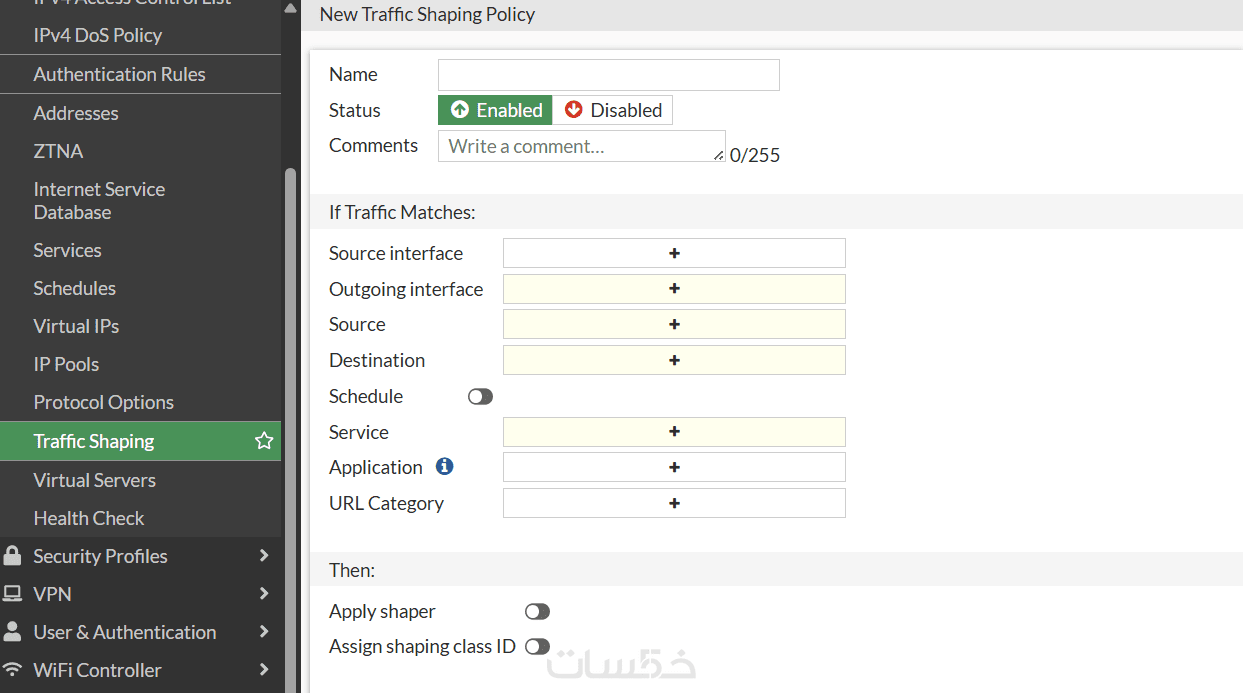Go to Protocol Options menu item
The height and width of the screenshot is (693, 1243).
(x=103, y=402)
